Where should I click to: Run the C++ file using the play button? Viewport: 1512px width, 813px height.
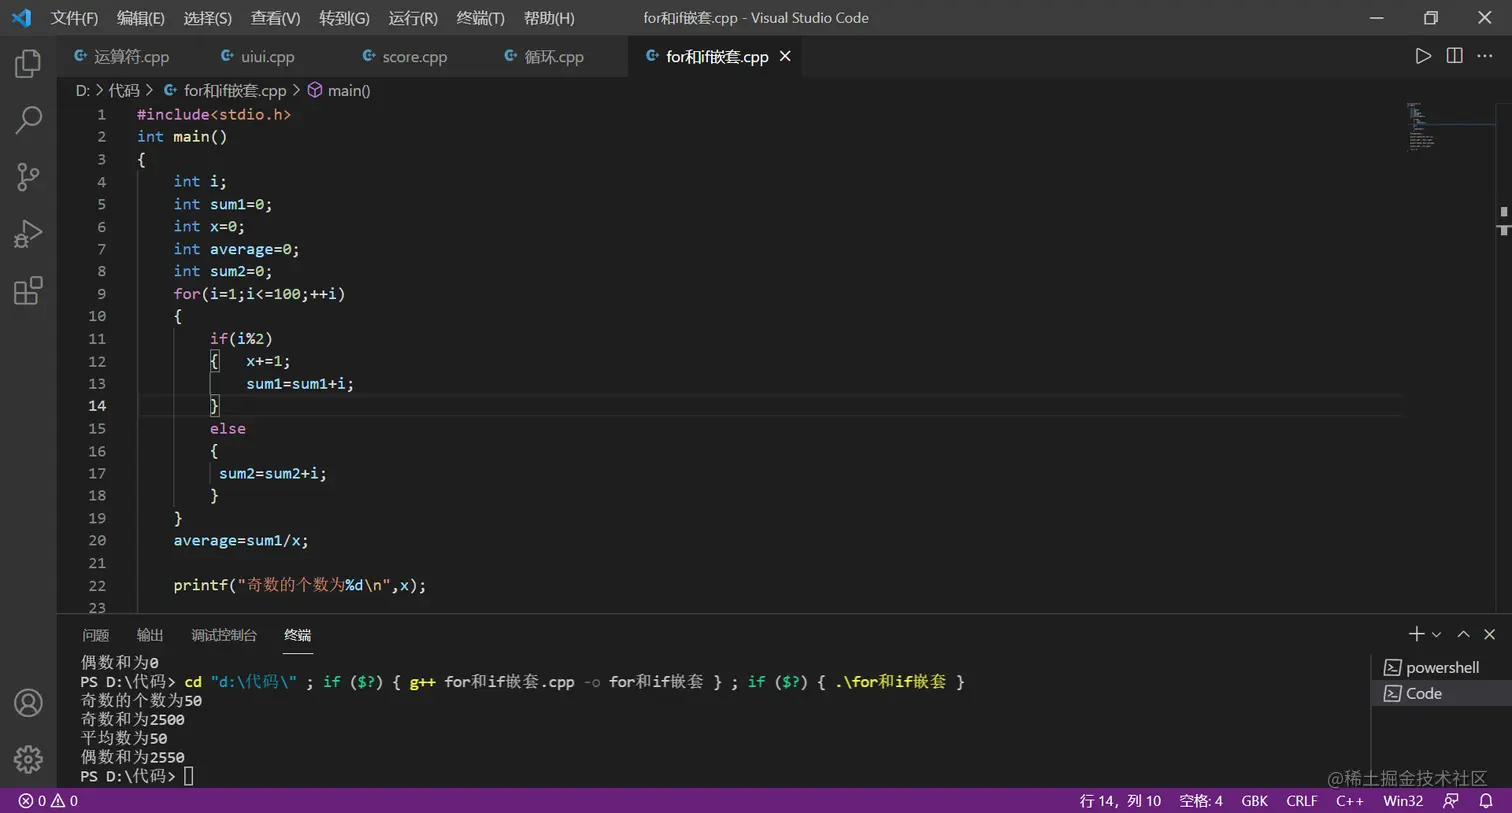(1424, 56)
